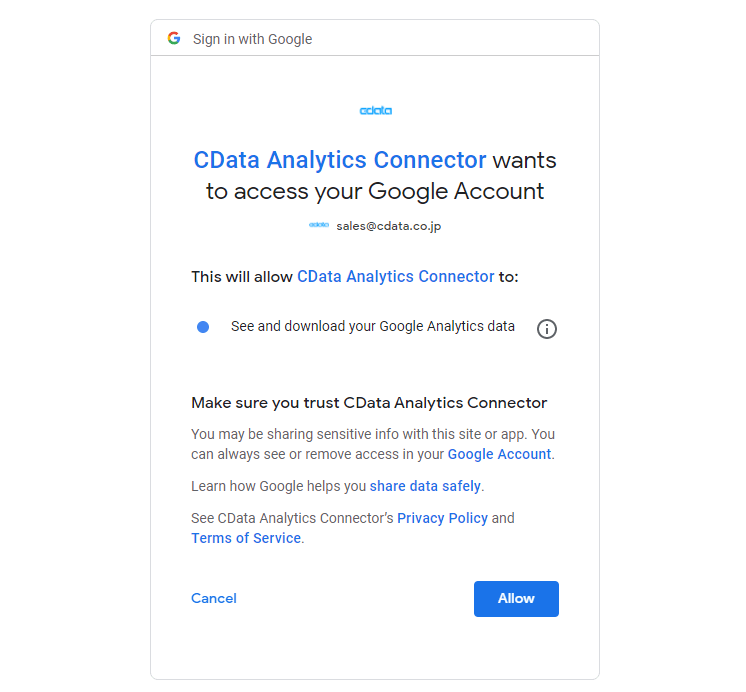The height and width of the screenshot is (692, 746).
Task: Click the 'You may be sharing sensitive info' paragraph
Action: (x=372, y=434)
